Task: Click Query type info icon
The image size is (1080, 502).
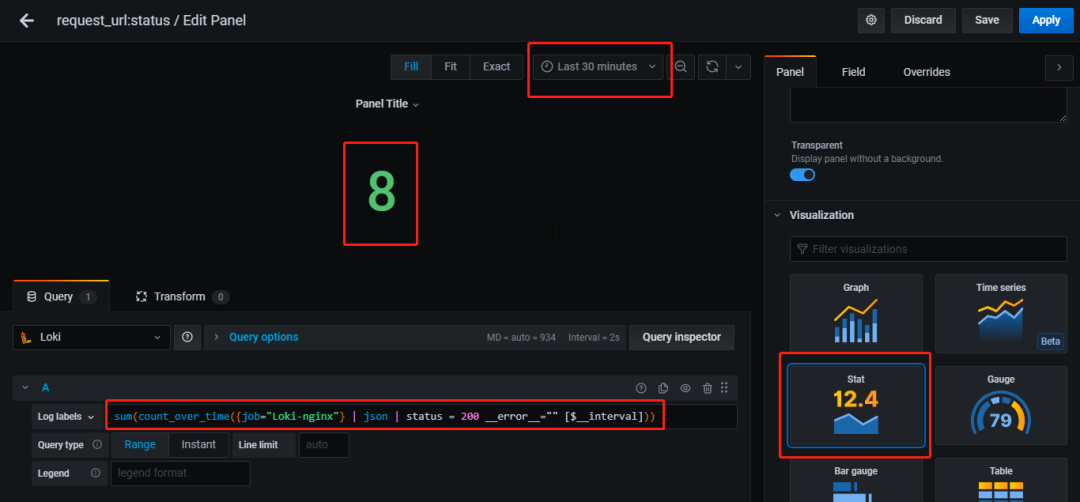Action: (97, 445)
